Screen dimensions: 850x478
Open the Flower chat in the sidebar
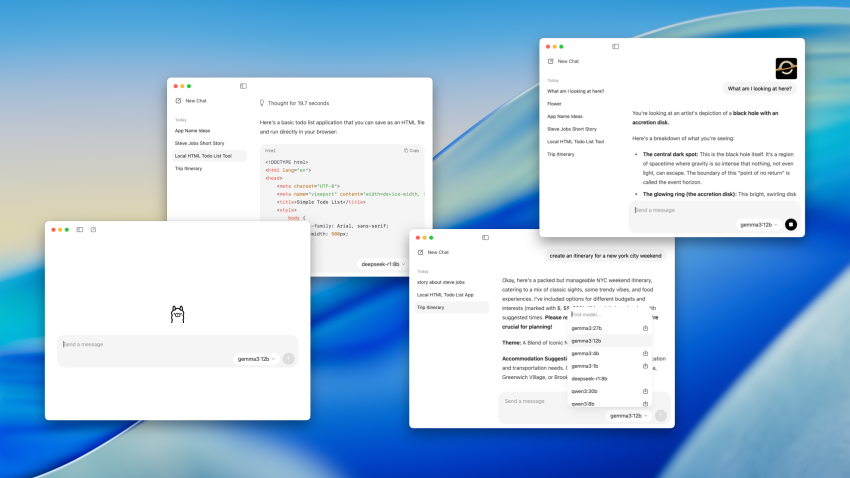555,103
